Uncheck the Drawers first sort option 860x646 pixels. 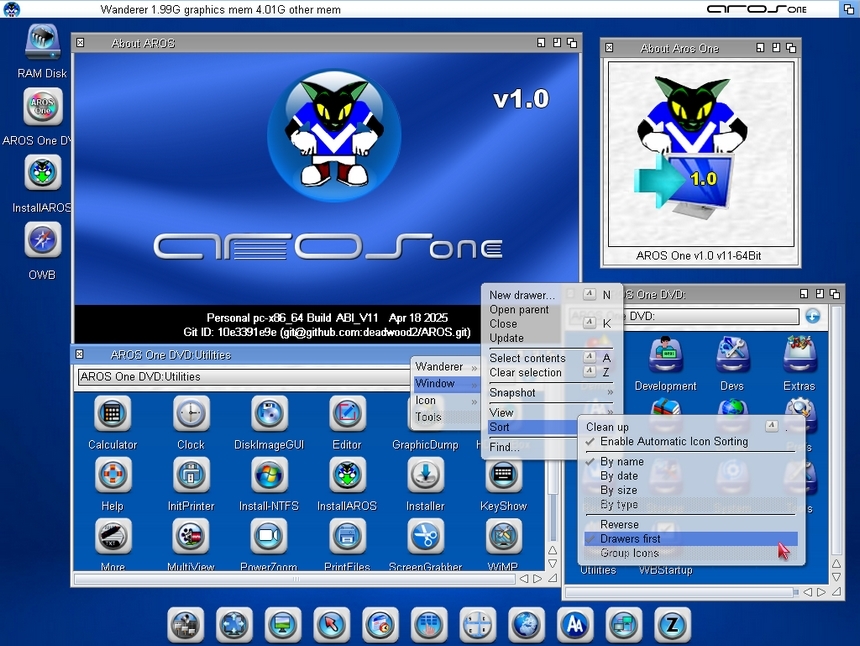click(630, 539)
